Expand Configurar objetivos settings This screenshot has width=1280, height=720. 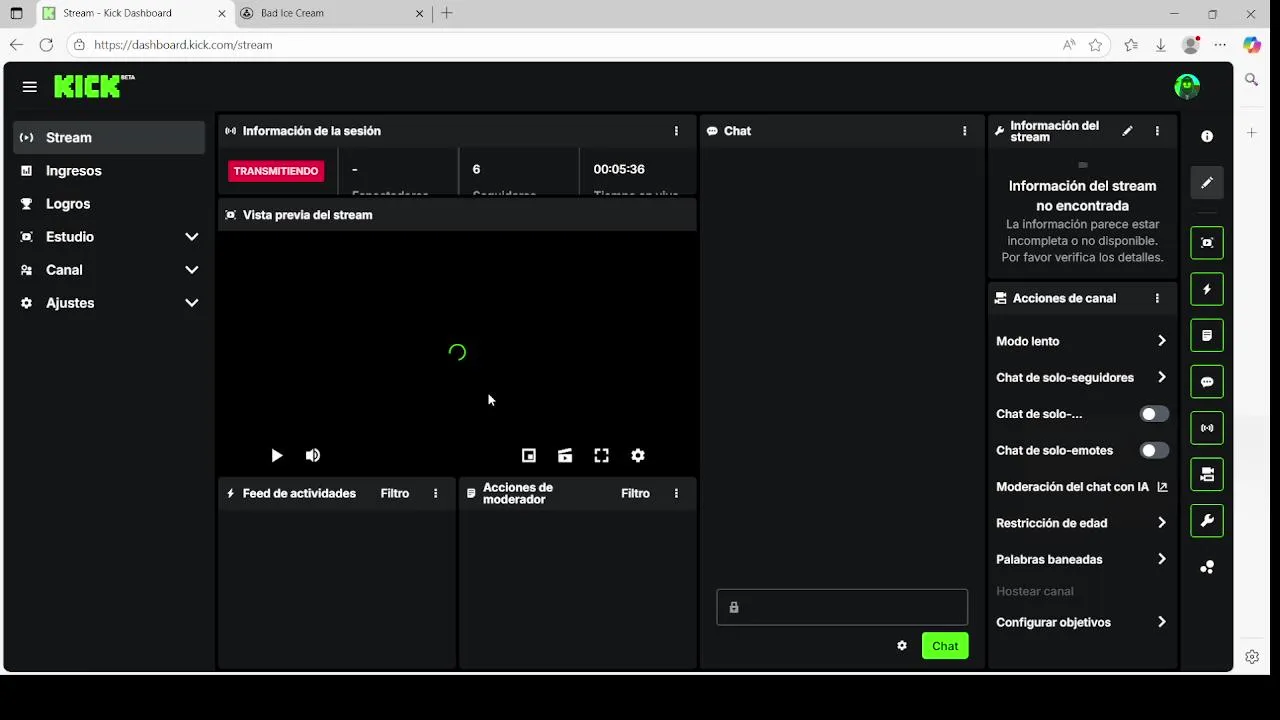tap(1082, 622)
